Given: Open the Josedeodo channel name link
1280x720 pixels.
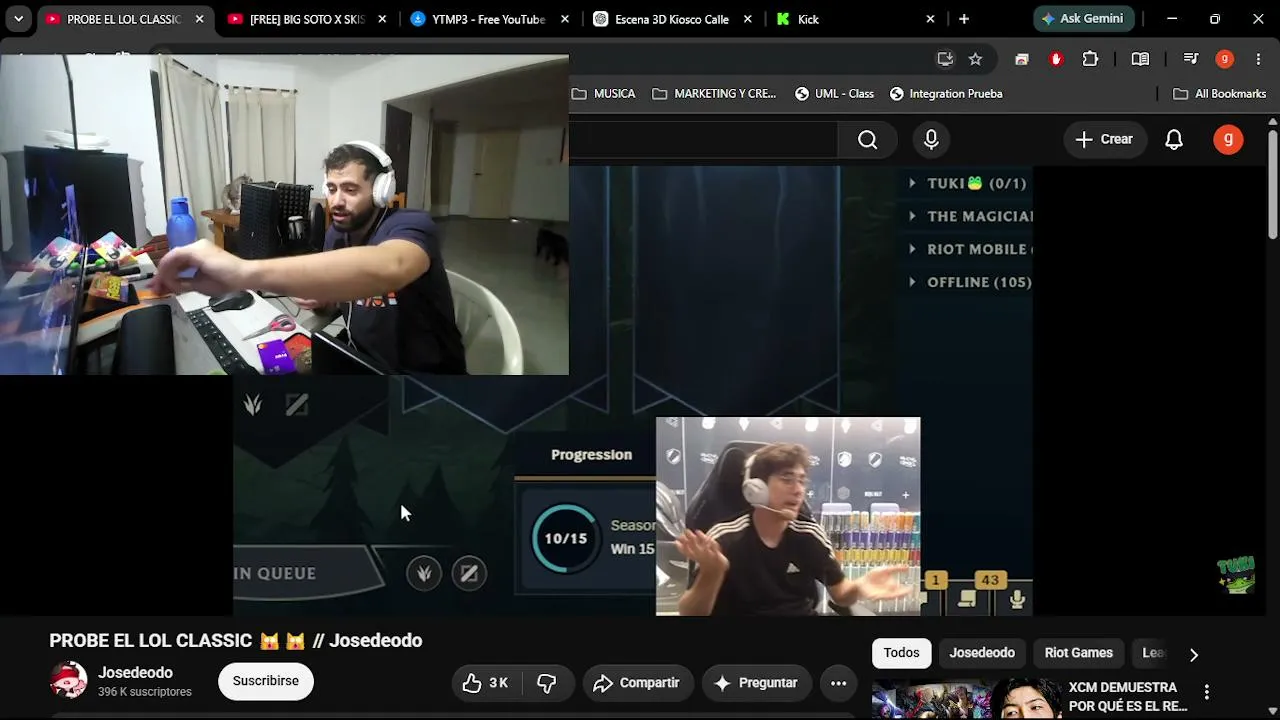Looking at the screenshot, I should pyautogui.click(x=135, y=673).
